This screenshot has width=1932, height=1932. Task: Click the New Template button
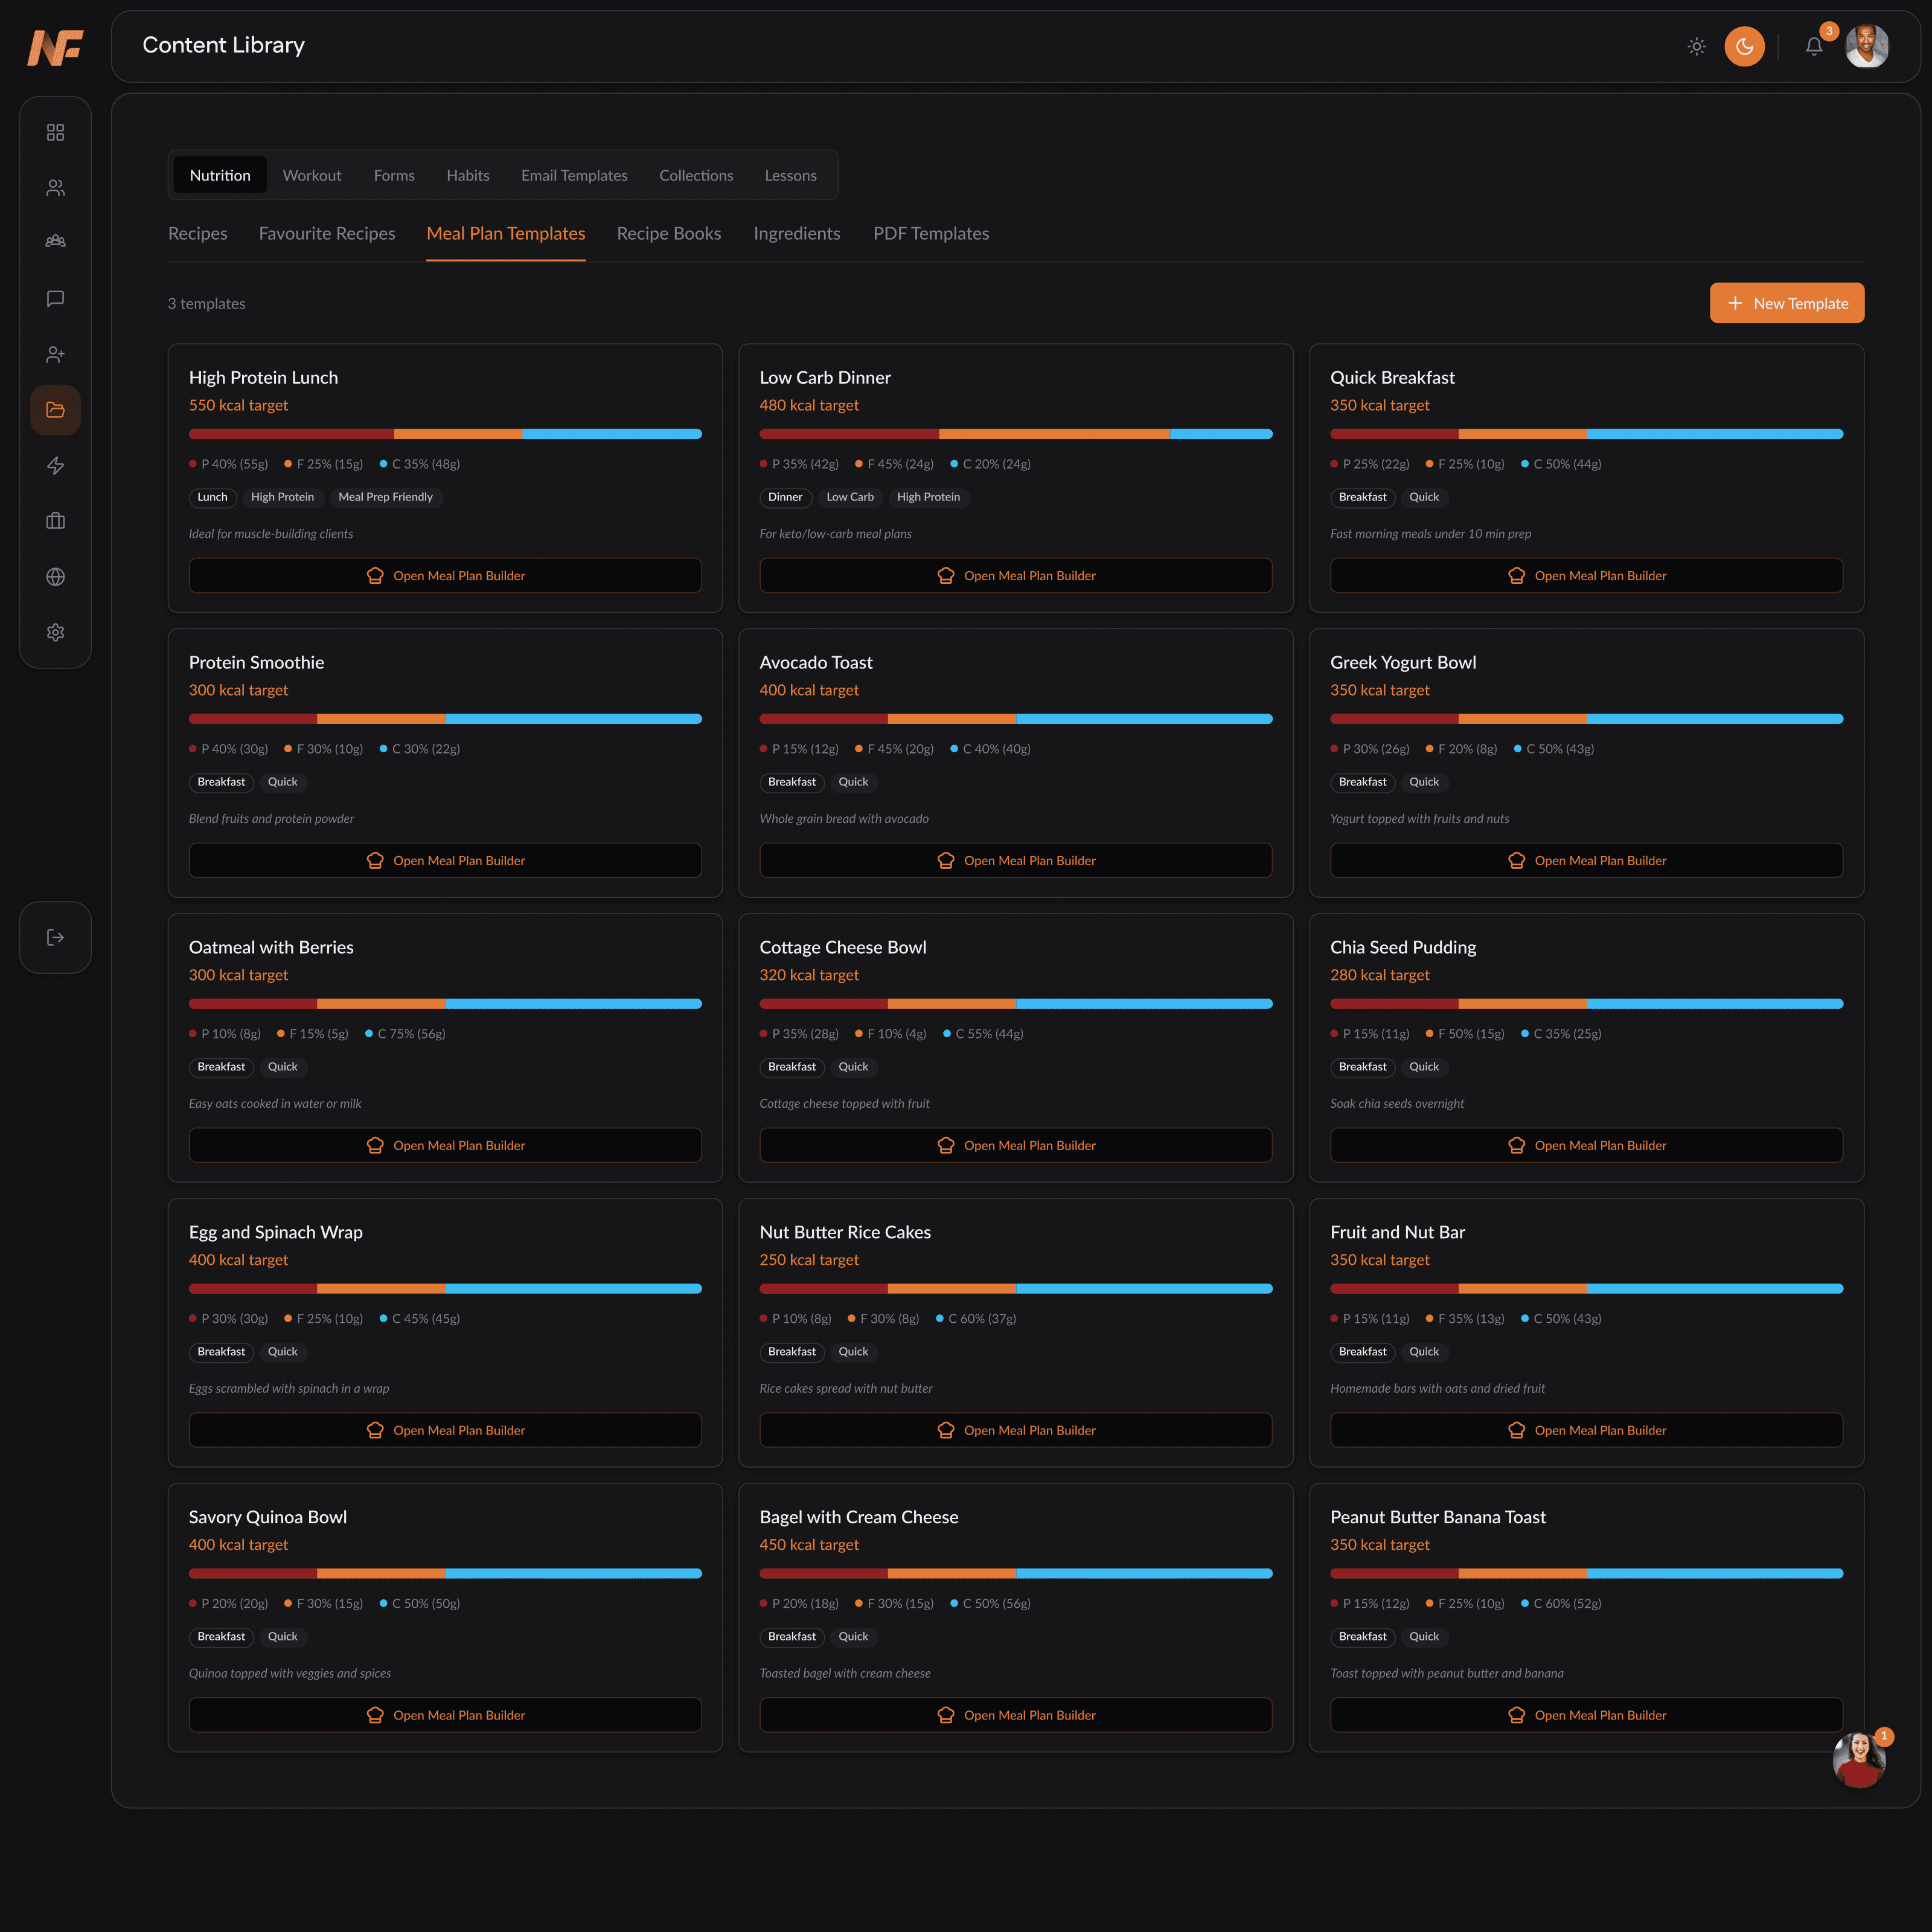(1787, 303)
